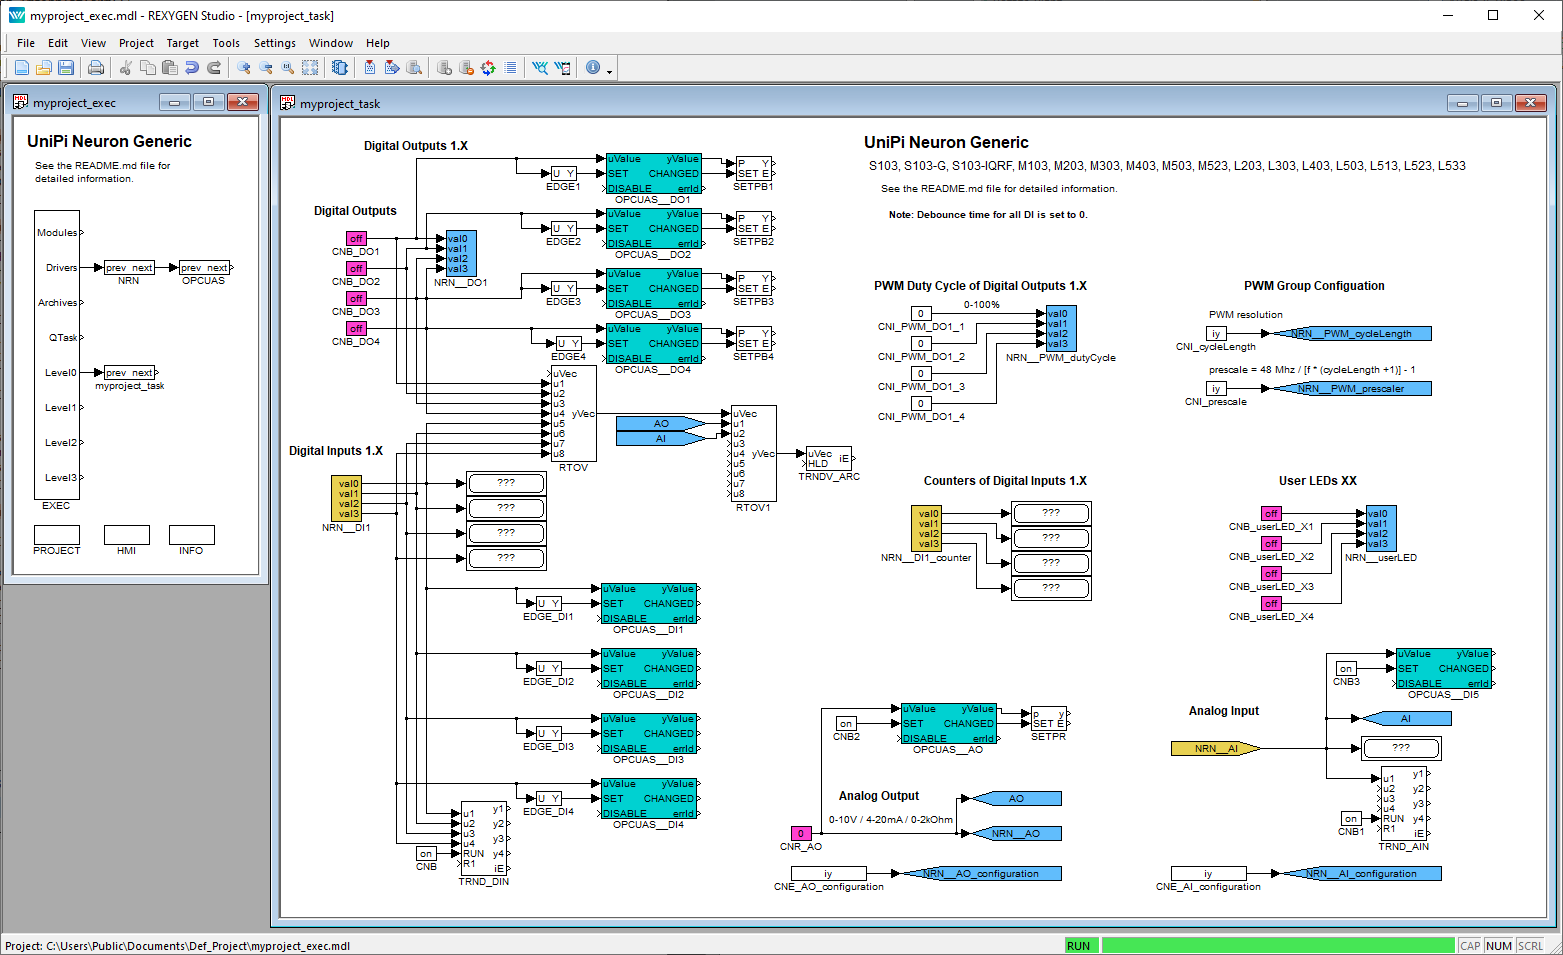Click the document with magnifier toolbar icon

point(414,68)
